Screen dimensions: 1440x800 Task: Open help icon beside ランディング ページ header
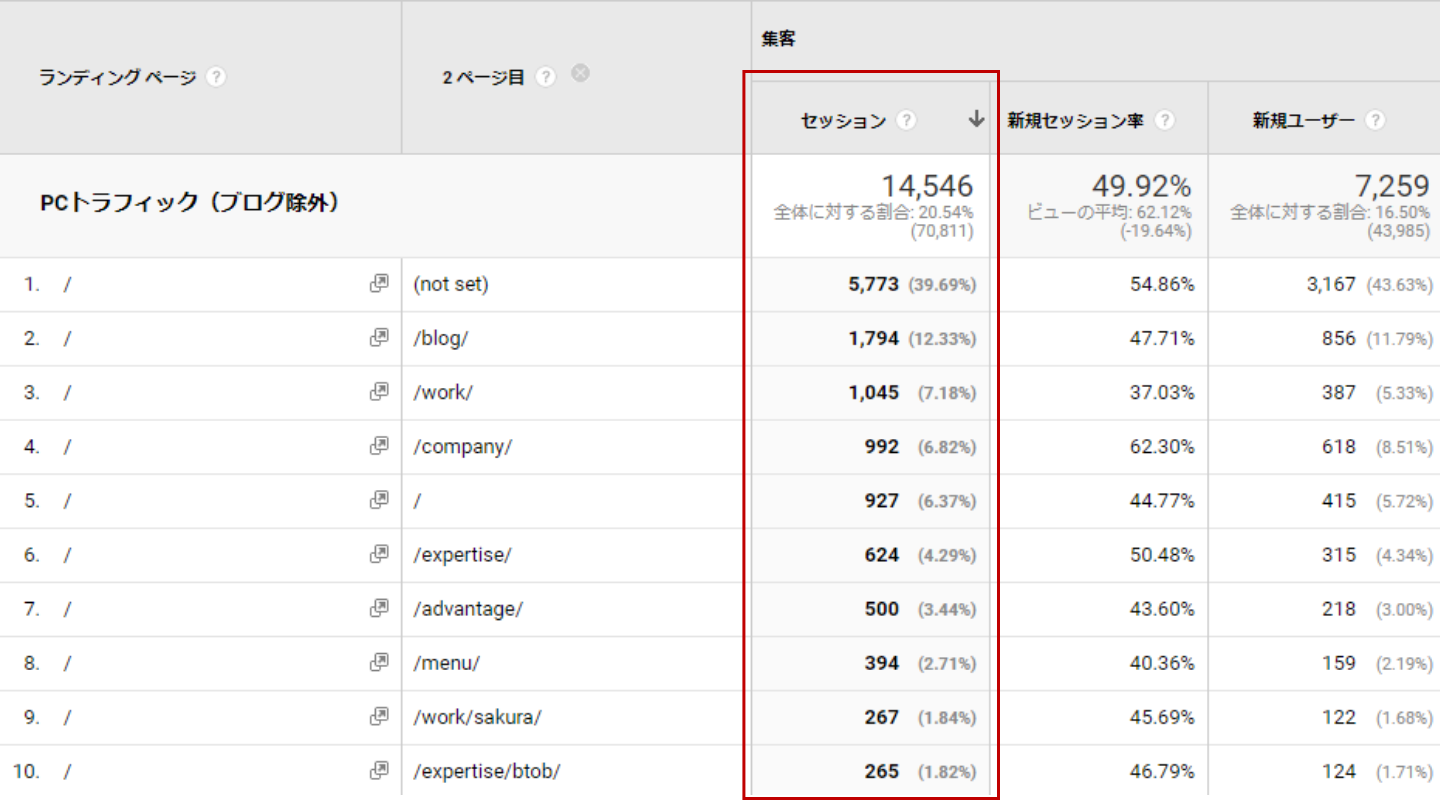tap(216, 77)
